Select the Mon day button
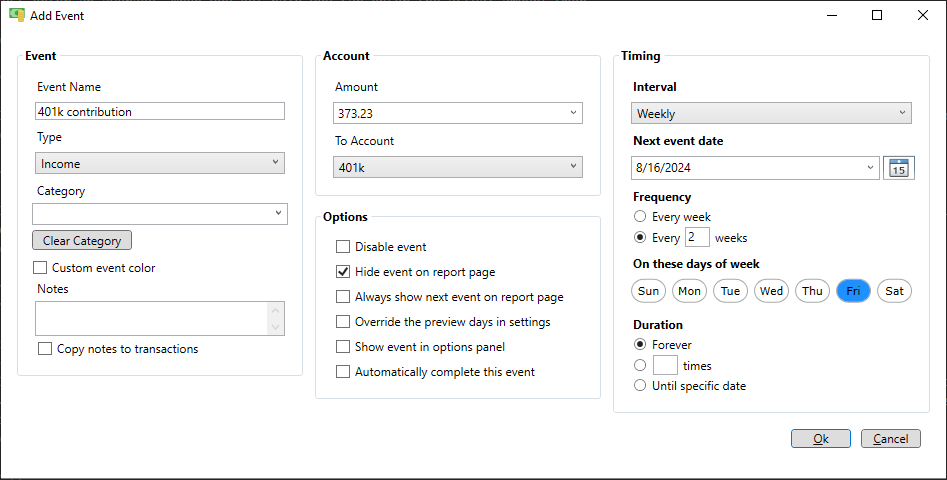 pyautogui.click(x=689, y=291)
